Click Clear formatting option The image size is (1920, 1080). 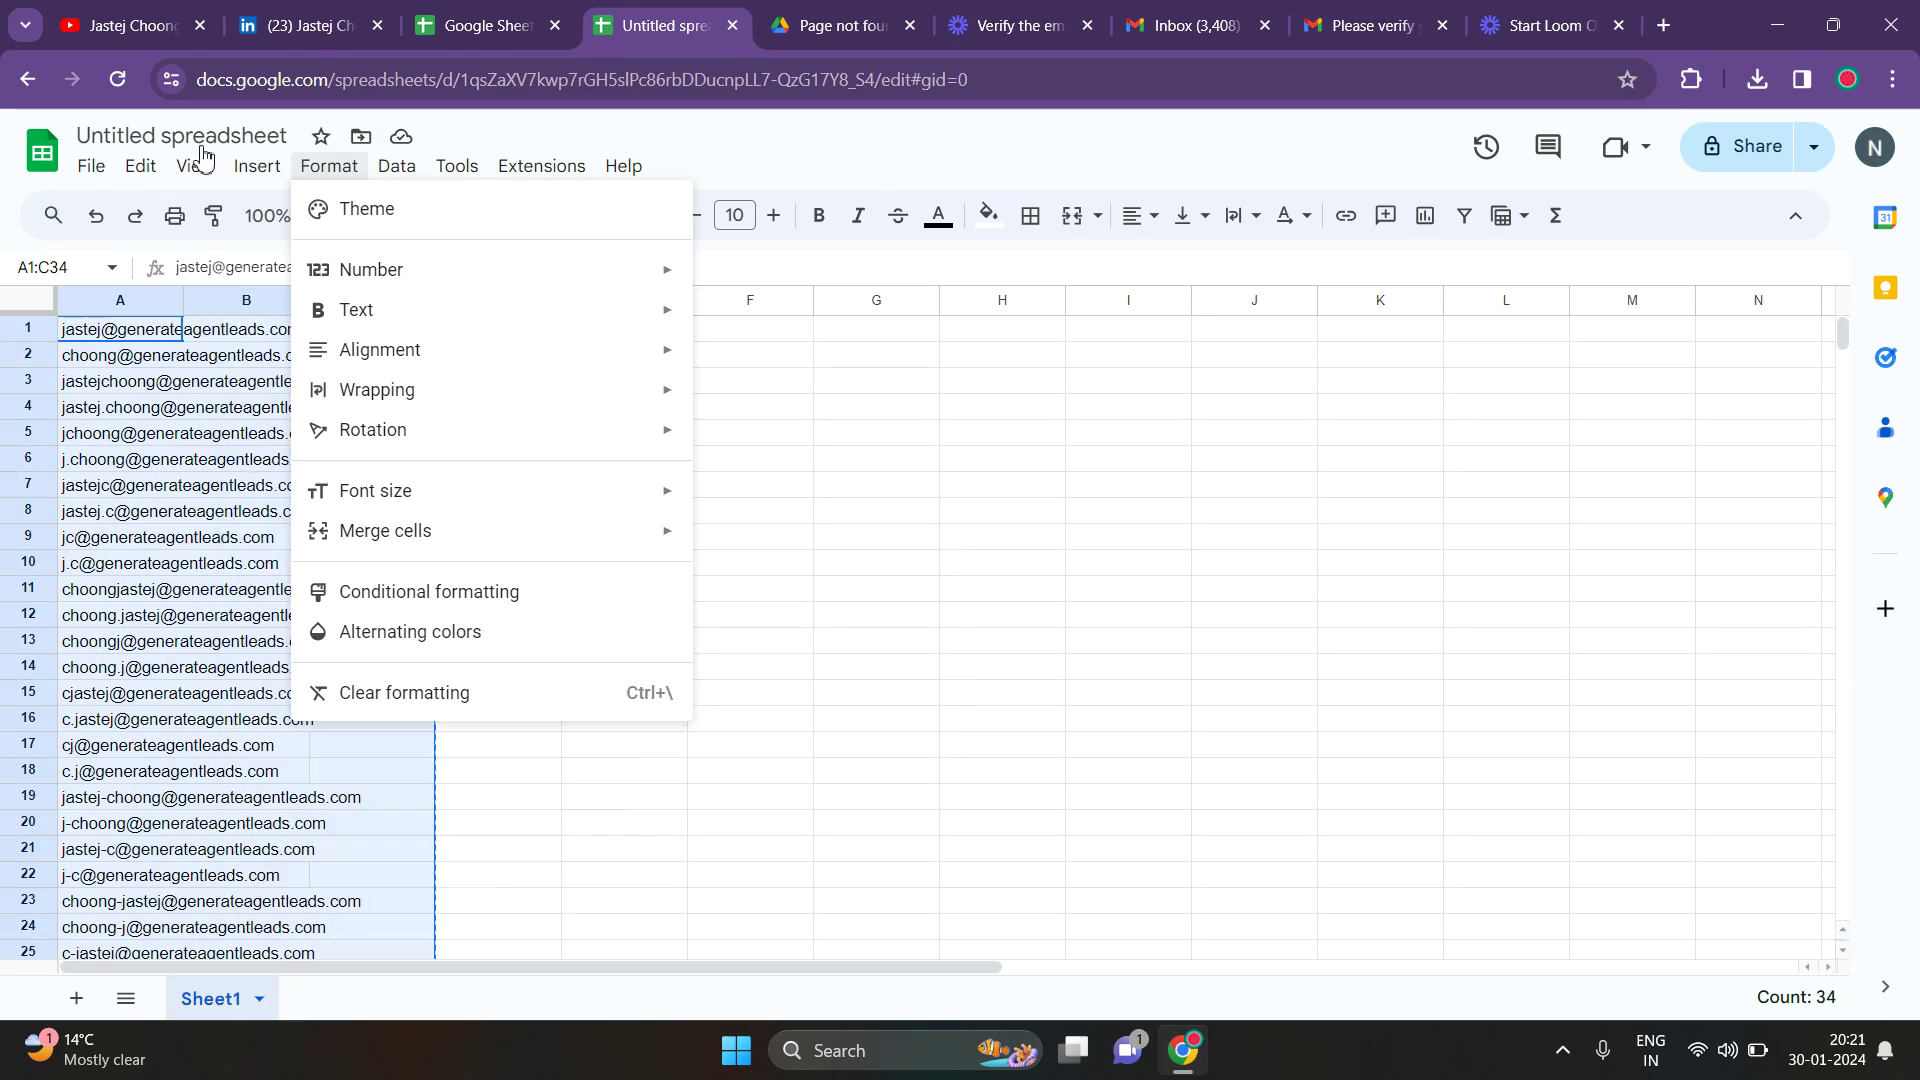pos(404,693)
